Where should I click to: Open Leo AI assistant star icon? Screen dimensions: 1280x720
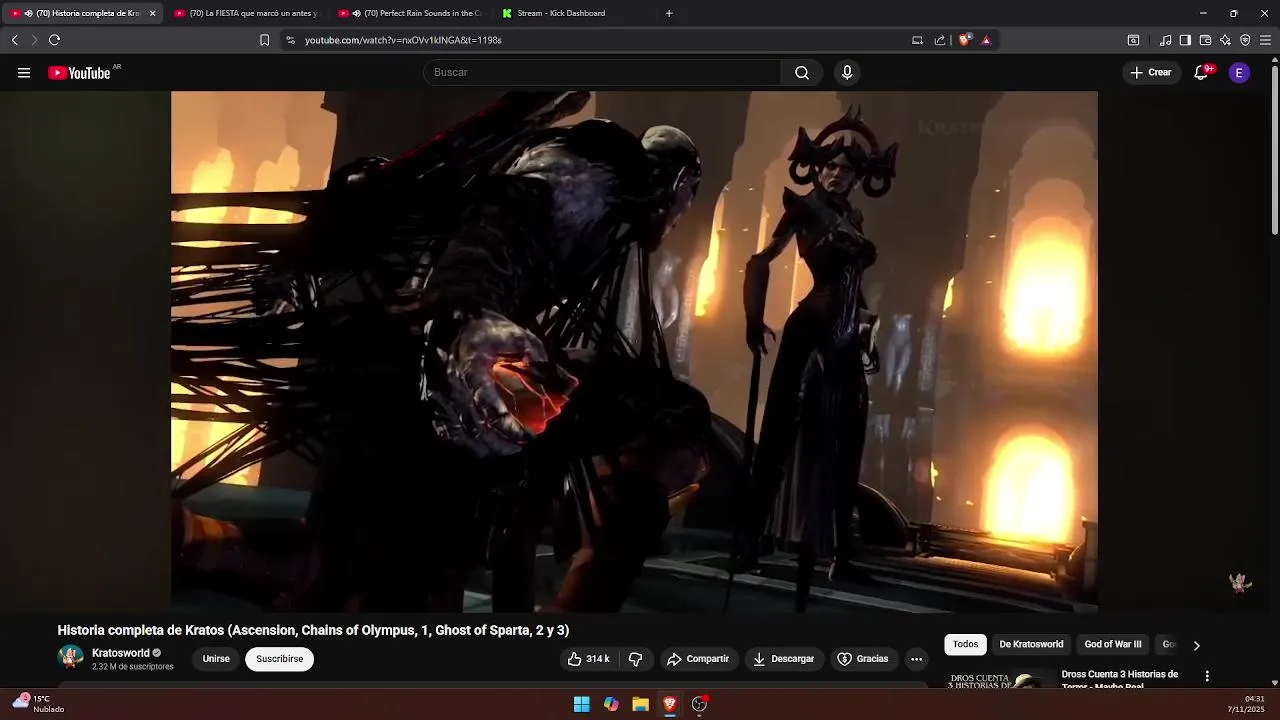[x=1225, y=40]
